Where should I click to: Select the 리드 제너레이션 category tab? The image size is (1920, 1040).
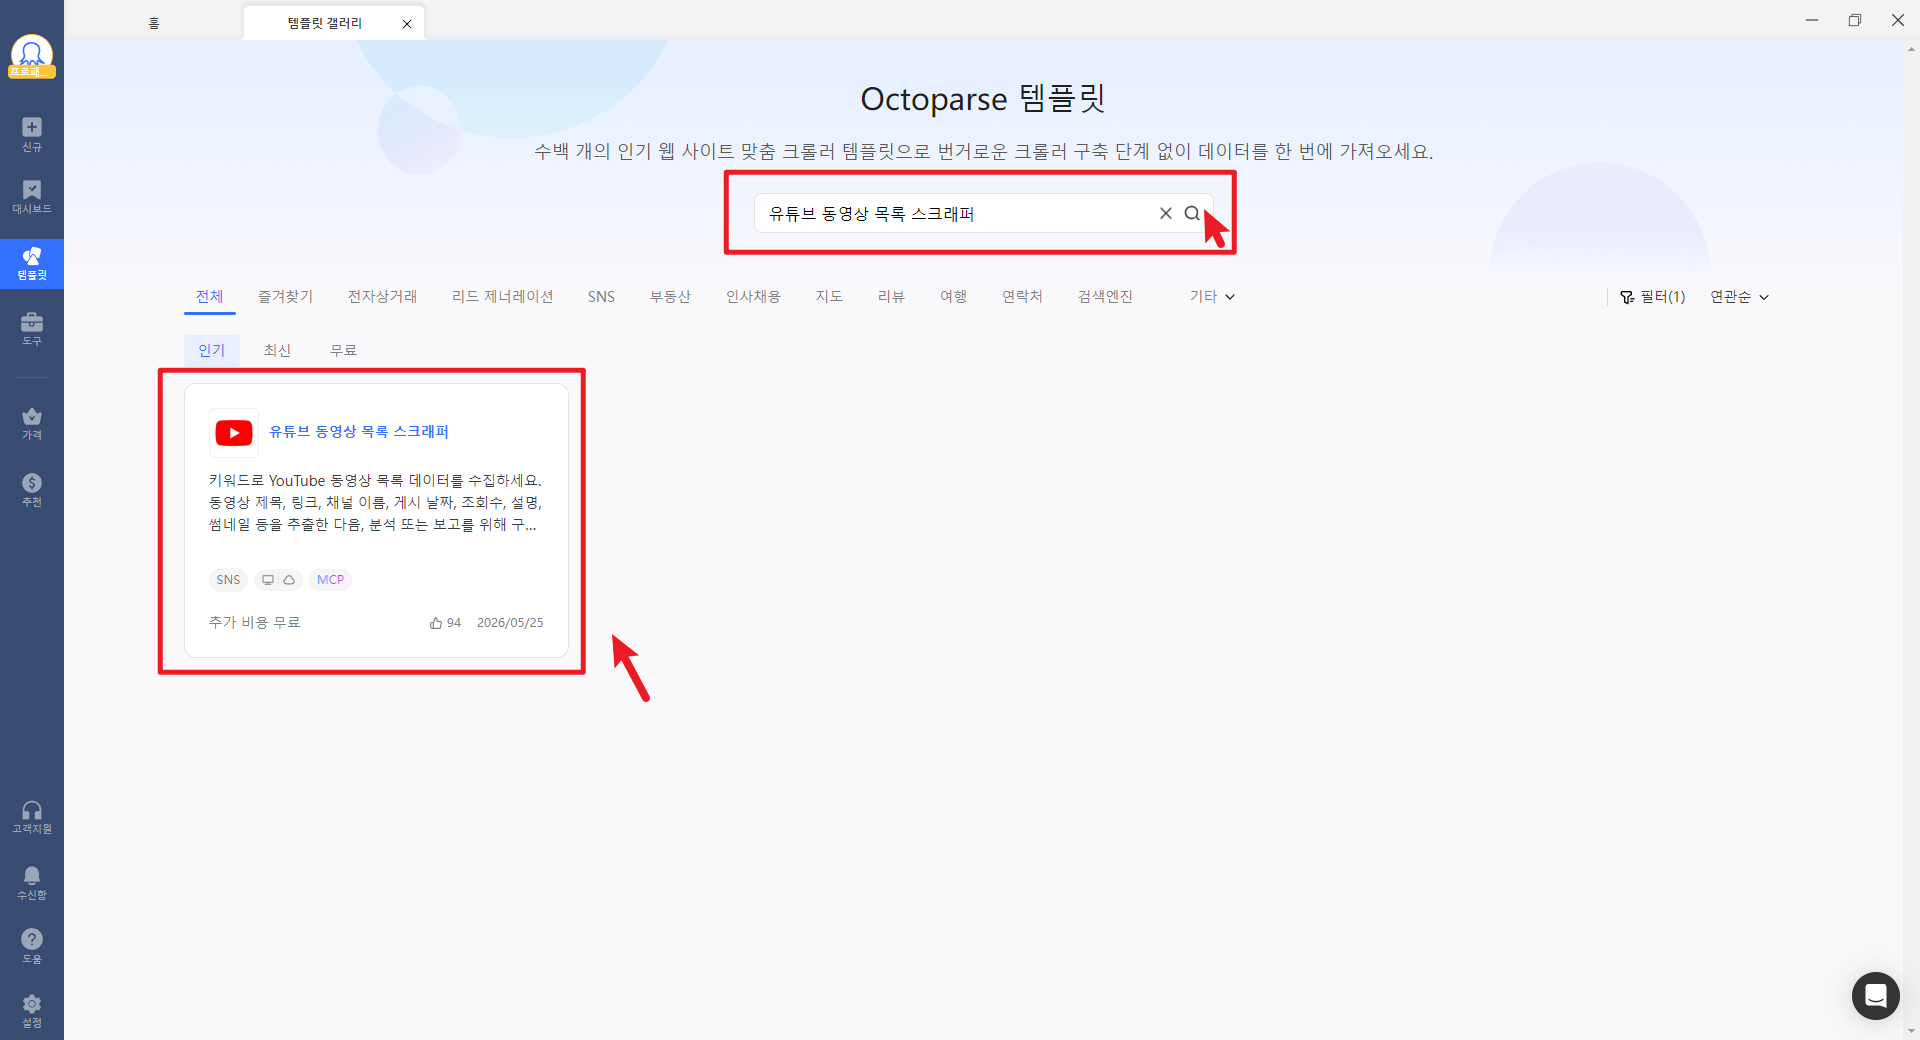click(x=502, y=297)
